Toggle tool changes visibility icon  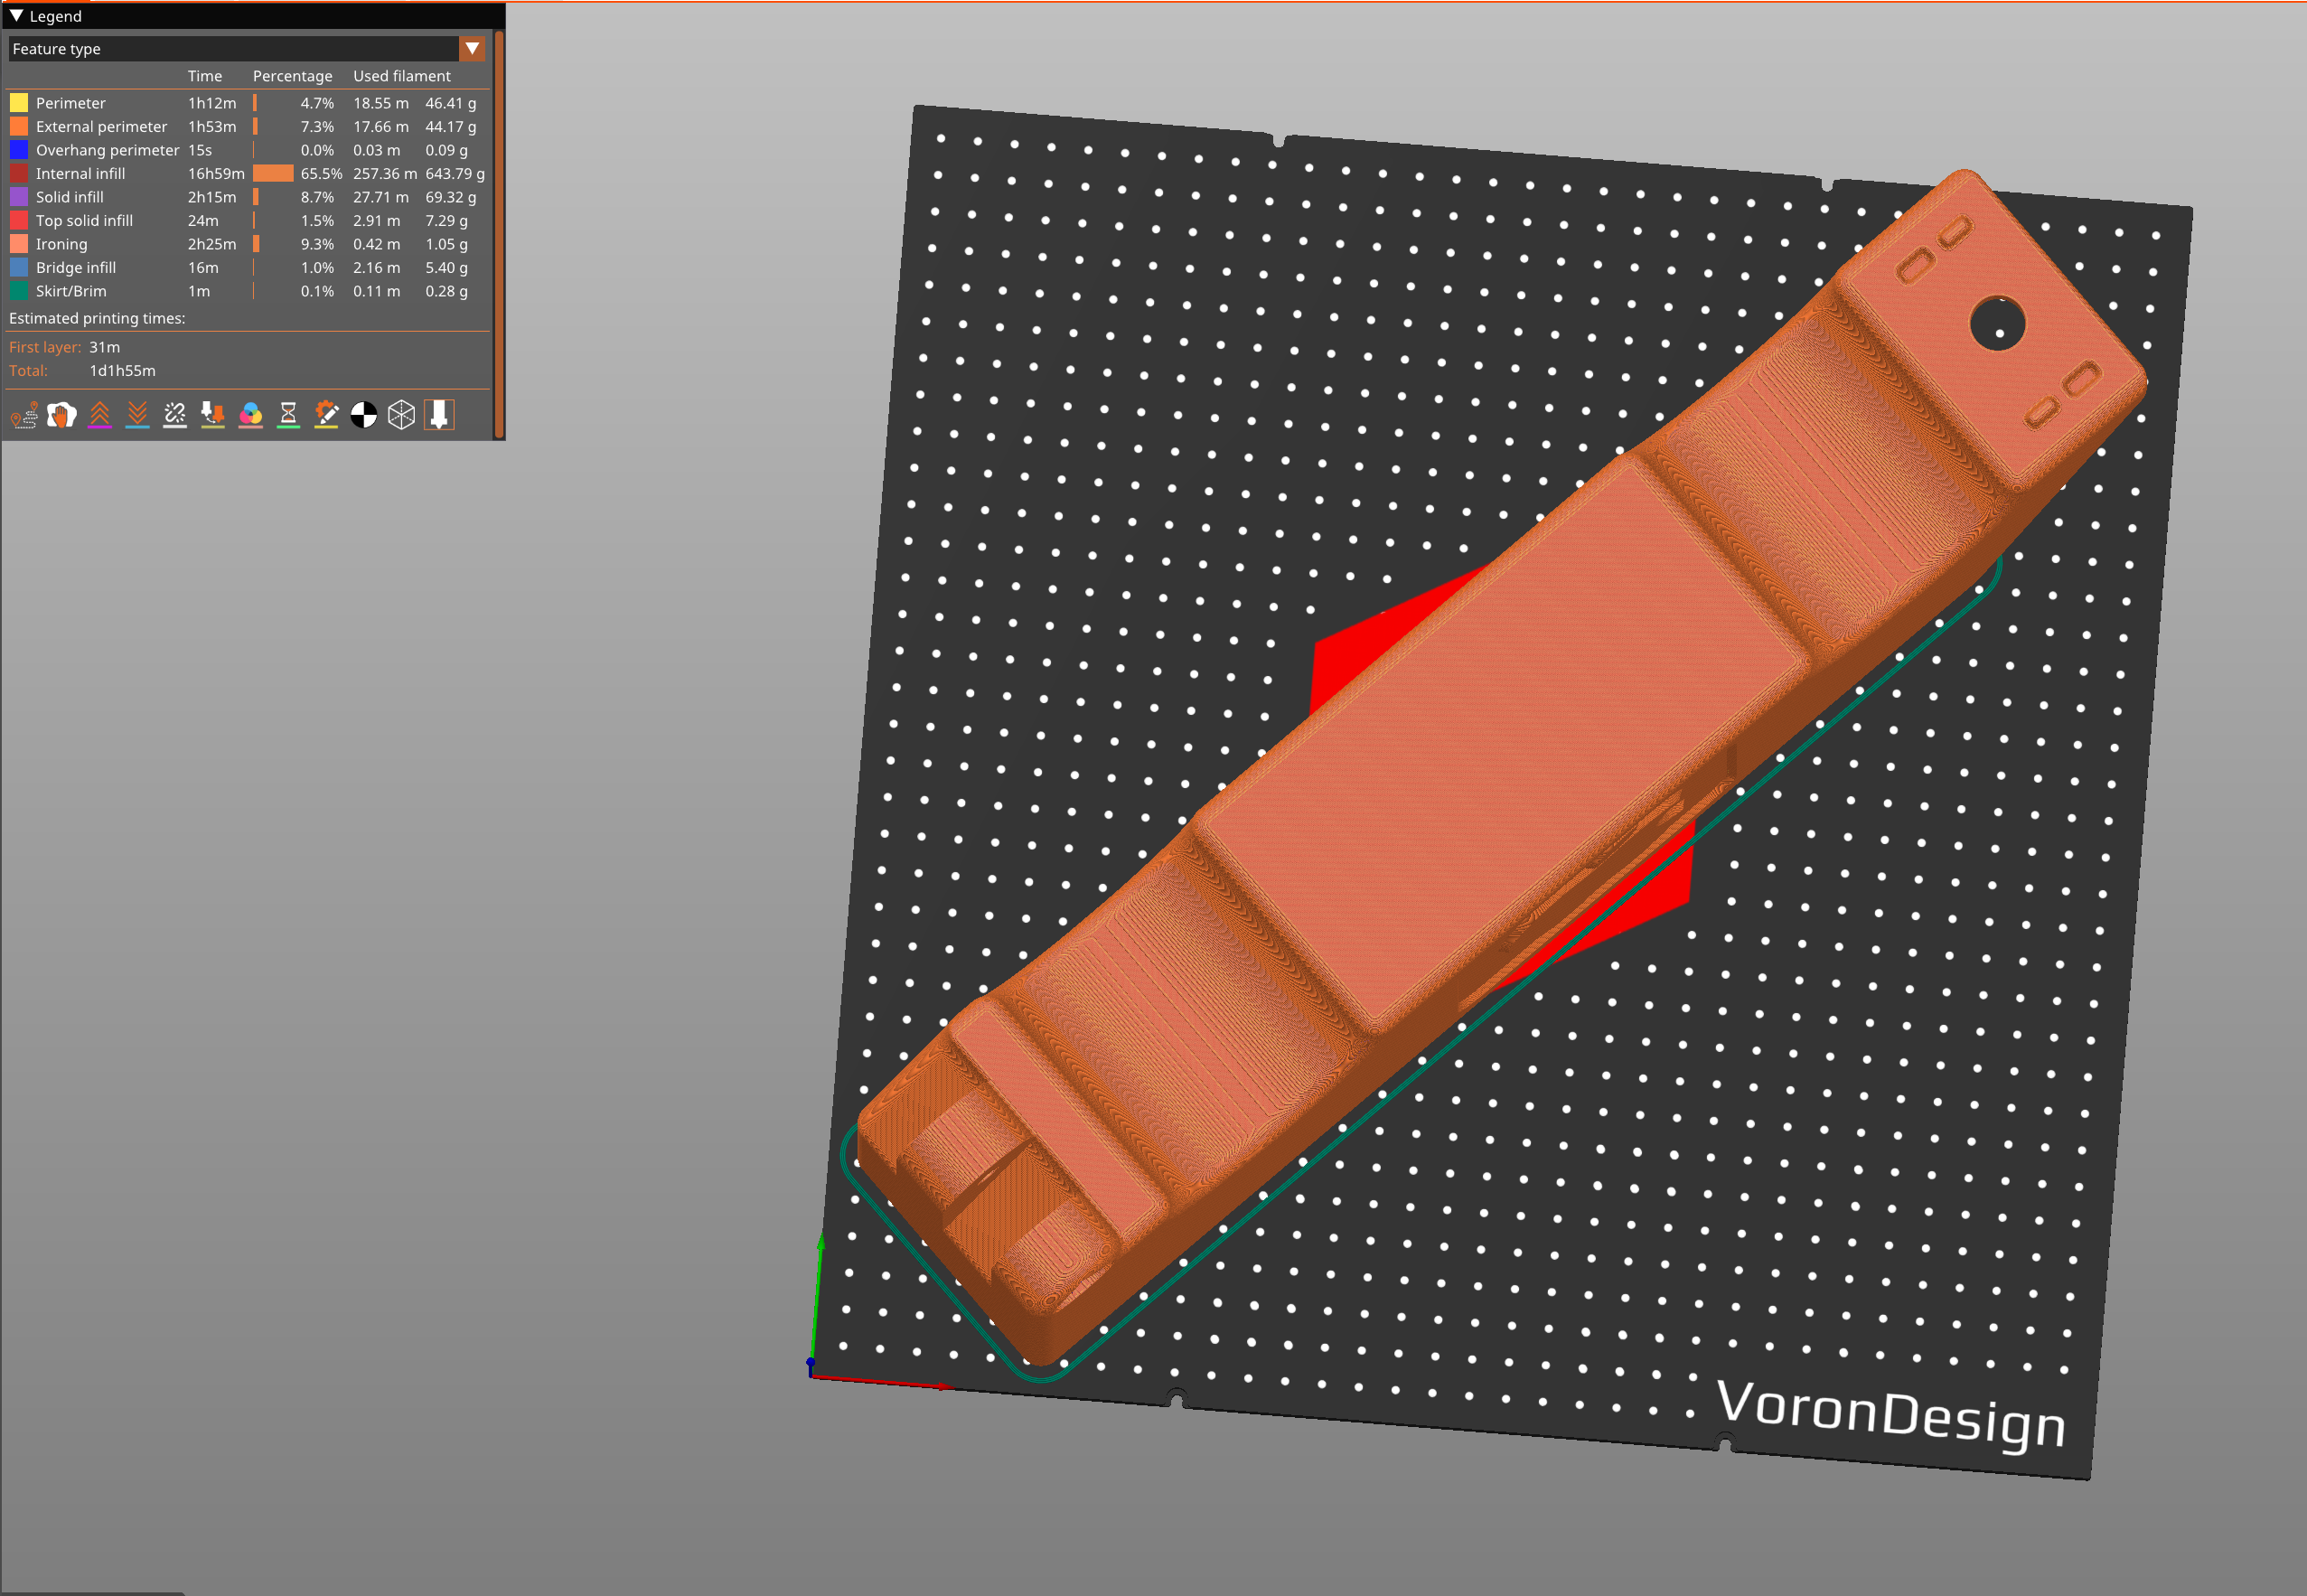click(x=213, y=415)
